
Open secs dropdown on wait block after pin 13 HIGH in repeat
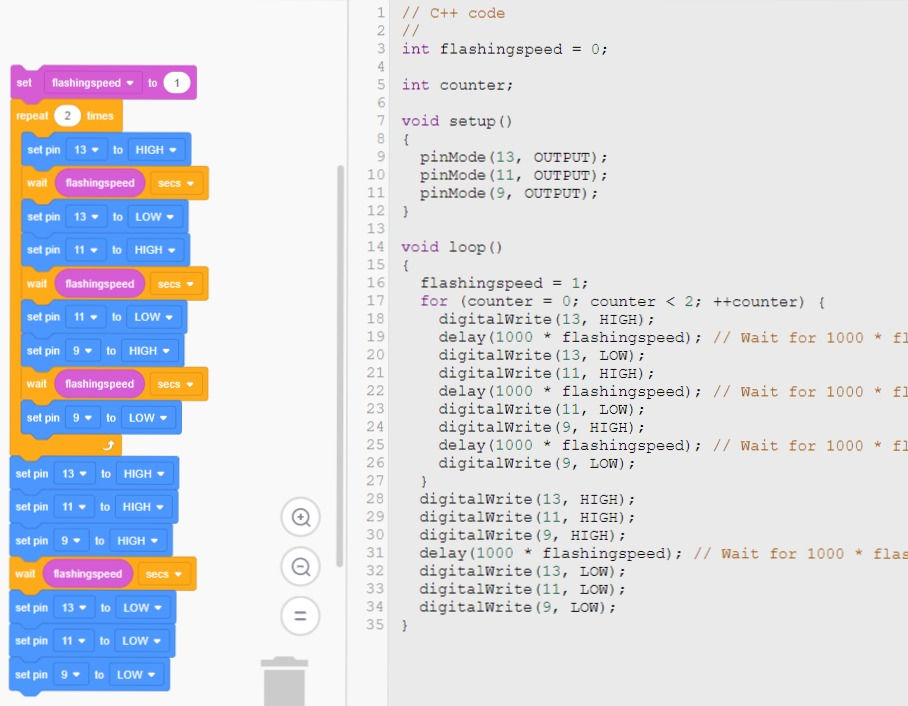(176, 183)
